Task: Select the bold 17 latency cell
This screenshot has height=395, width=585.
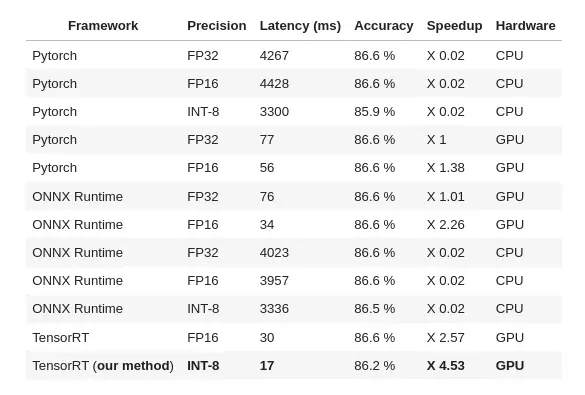Action: point(267,366)
